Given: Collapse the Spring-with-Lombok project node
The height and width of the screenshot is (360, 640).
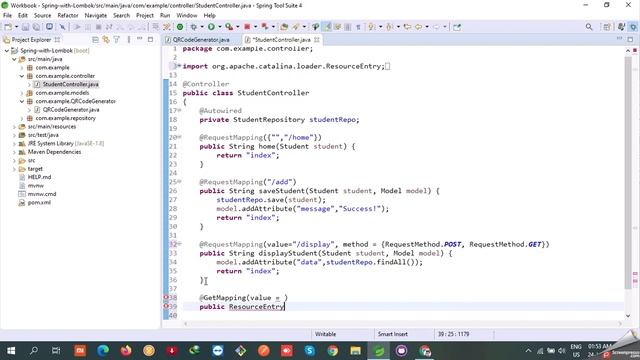Looking at the screenshot, I should click(7, 51).
